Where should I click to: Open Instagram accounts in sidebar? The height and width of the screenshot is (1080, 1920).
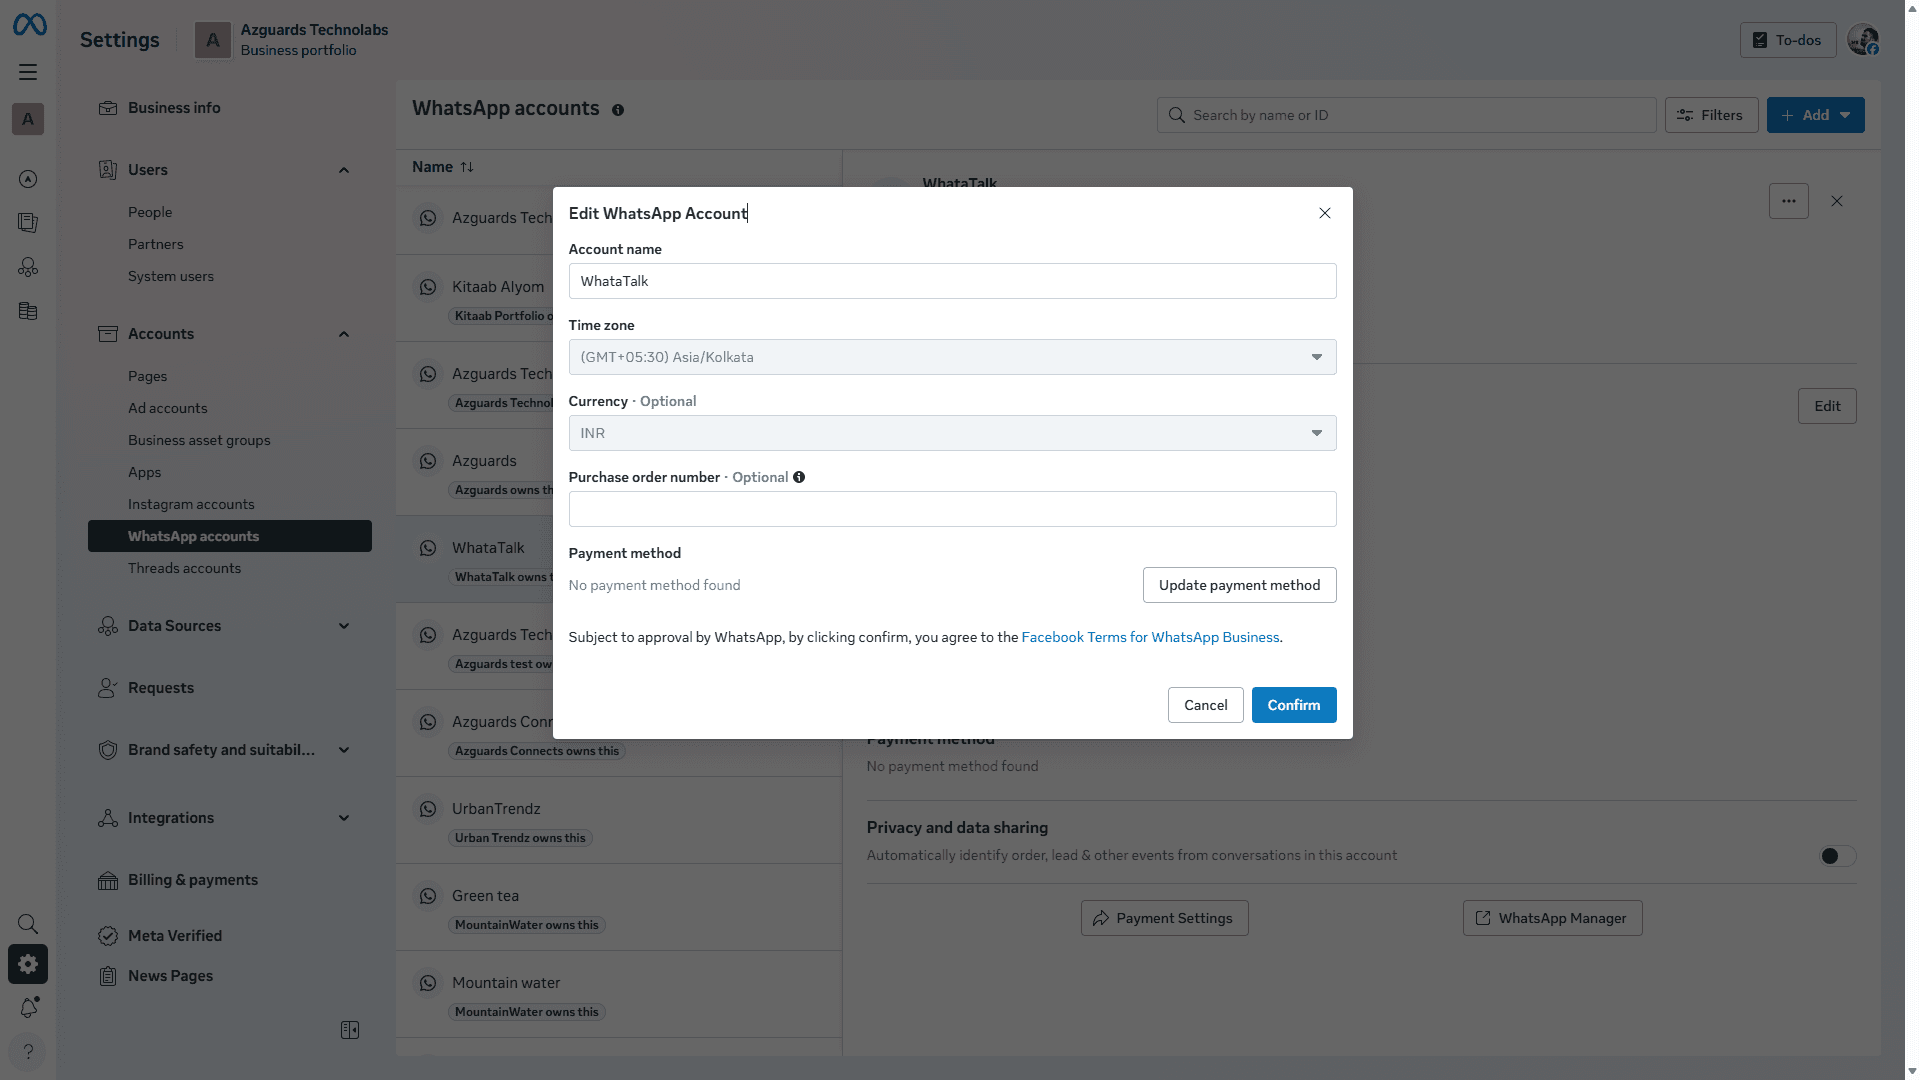pos(191,504)
